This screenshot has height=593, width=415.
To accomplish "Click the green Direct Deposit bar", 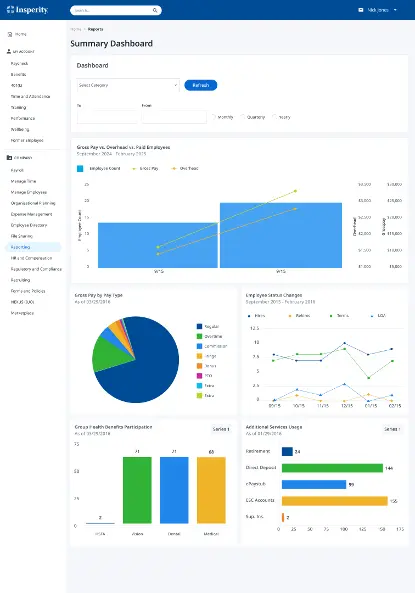I will (x=332, y=468).
